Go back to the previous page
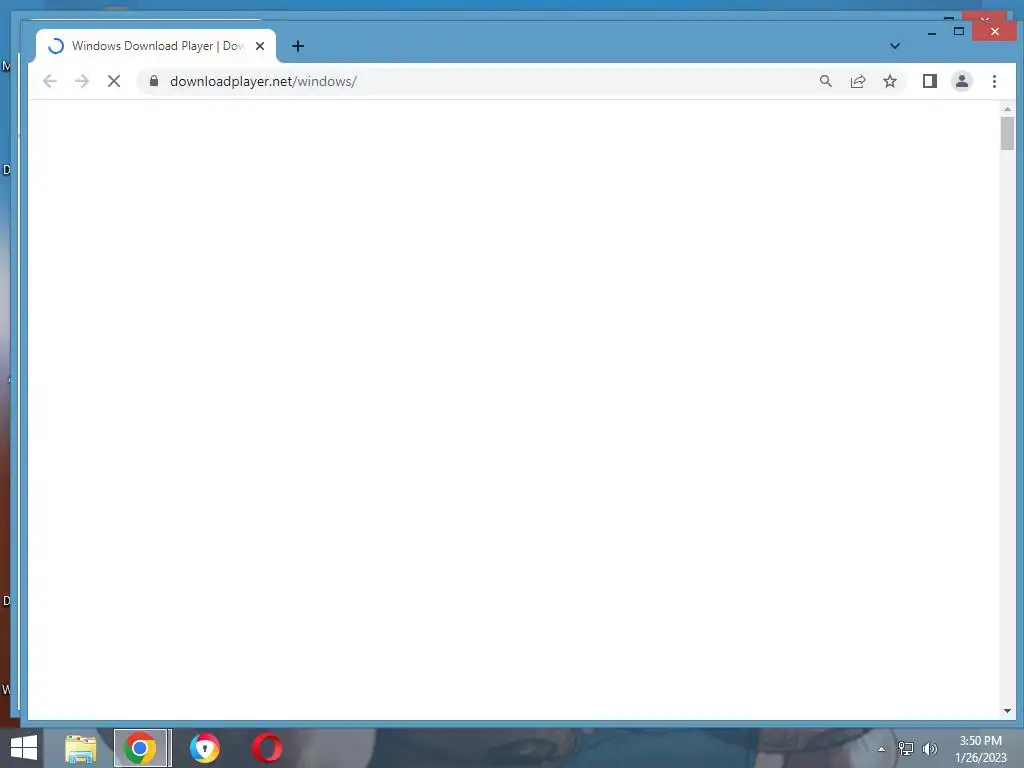Image resolution: width=1024 pixels, height=768 pixels. point(50,81)
